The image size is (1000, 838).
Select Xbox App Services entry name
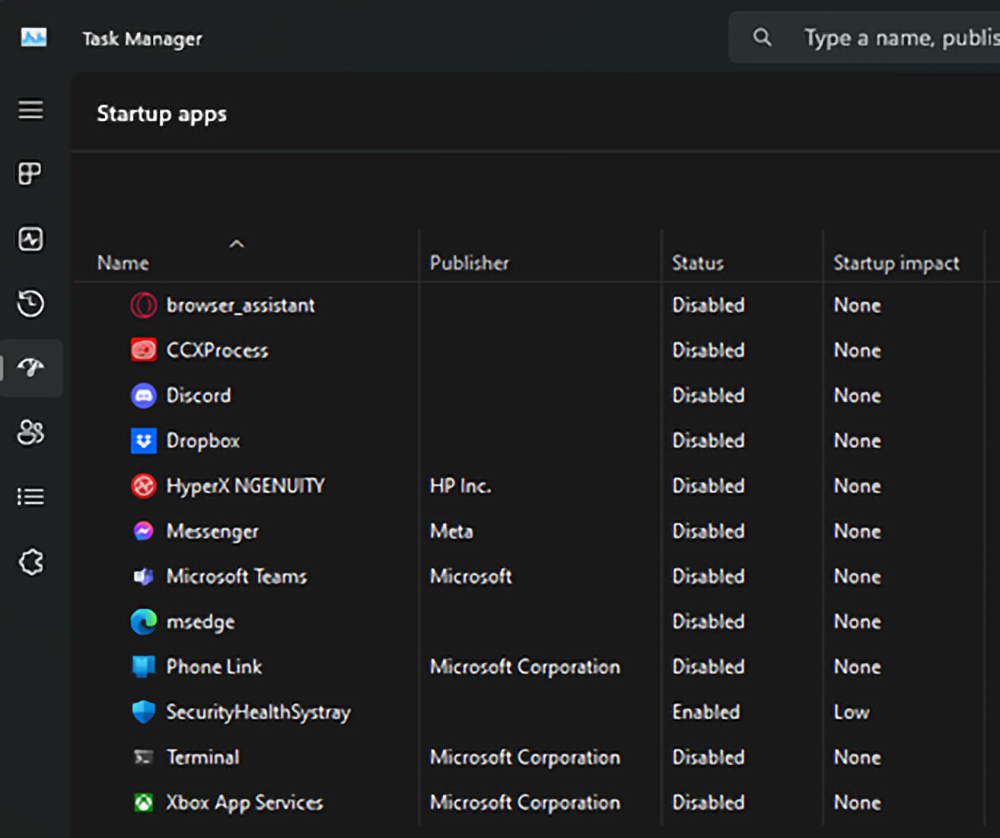[244, 802]
